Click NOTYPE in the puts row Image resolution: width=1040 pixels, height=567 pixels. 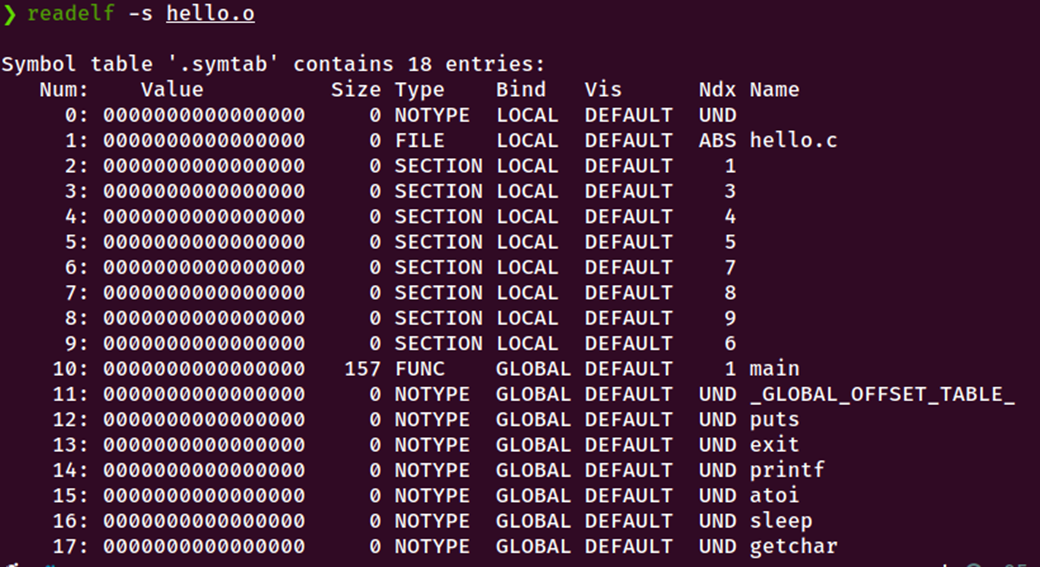coord(432,420)
